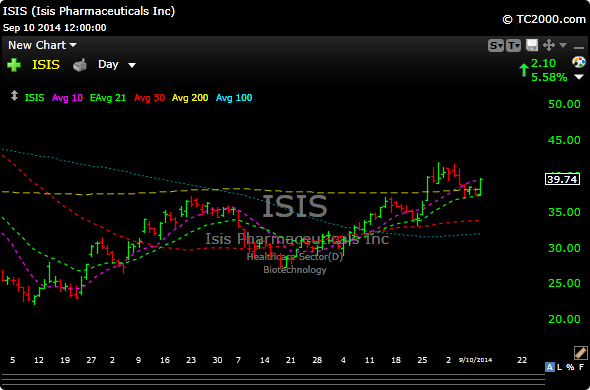Click the four-arrow move window icon
The width and height of the screenshot is (590, 390).
click(x=549, y=46)
